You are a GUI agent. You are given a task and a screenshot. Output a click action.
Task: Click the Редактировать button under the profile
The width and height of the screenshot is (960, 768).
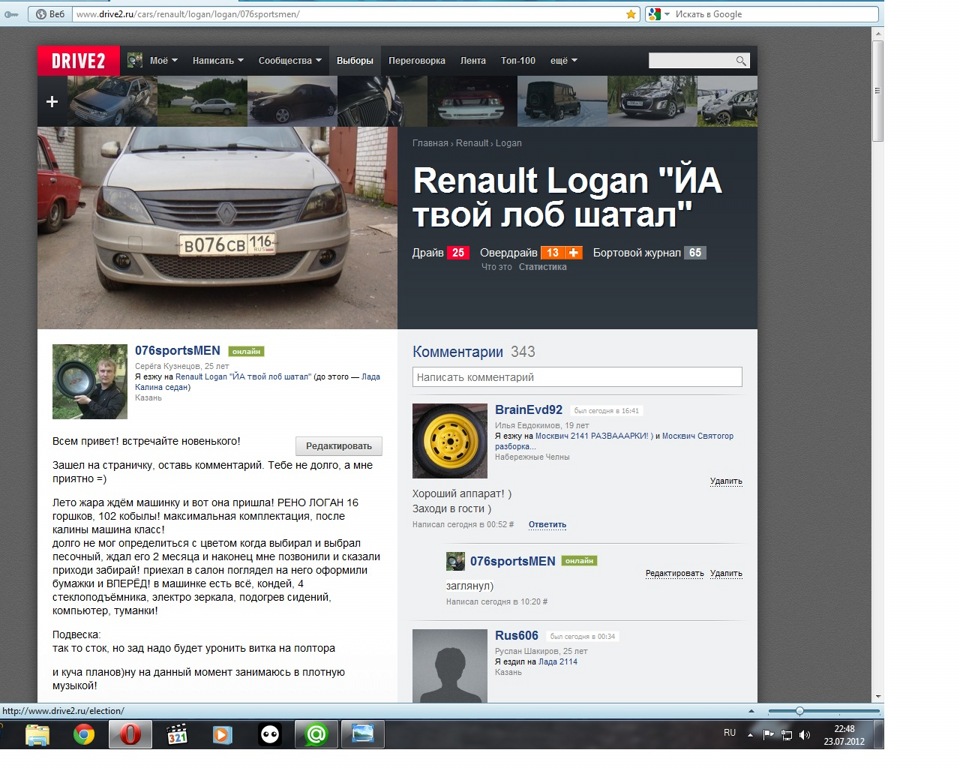pos(339,446)
